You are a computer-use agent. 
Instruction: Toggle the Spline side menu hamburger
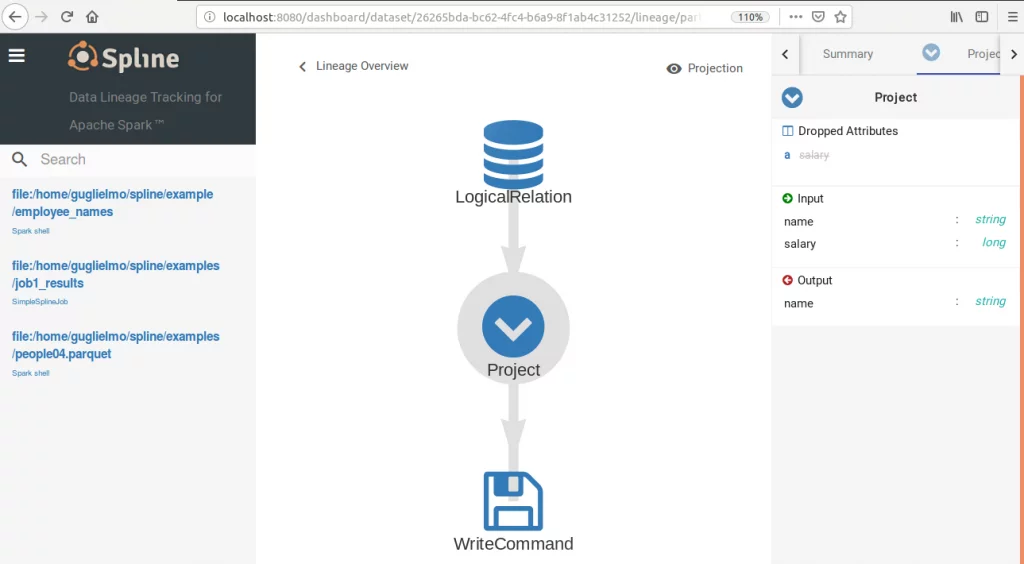[x=17, y=55]
